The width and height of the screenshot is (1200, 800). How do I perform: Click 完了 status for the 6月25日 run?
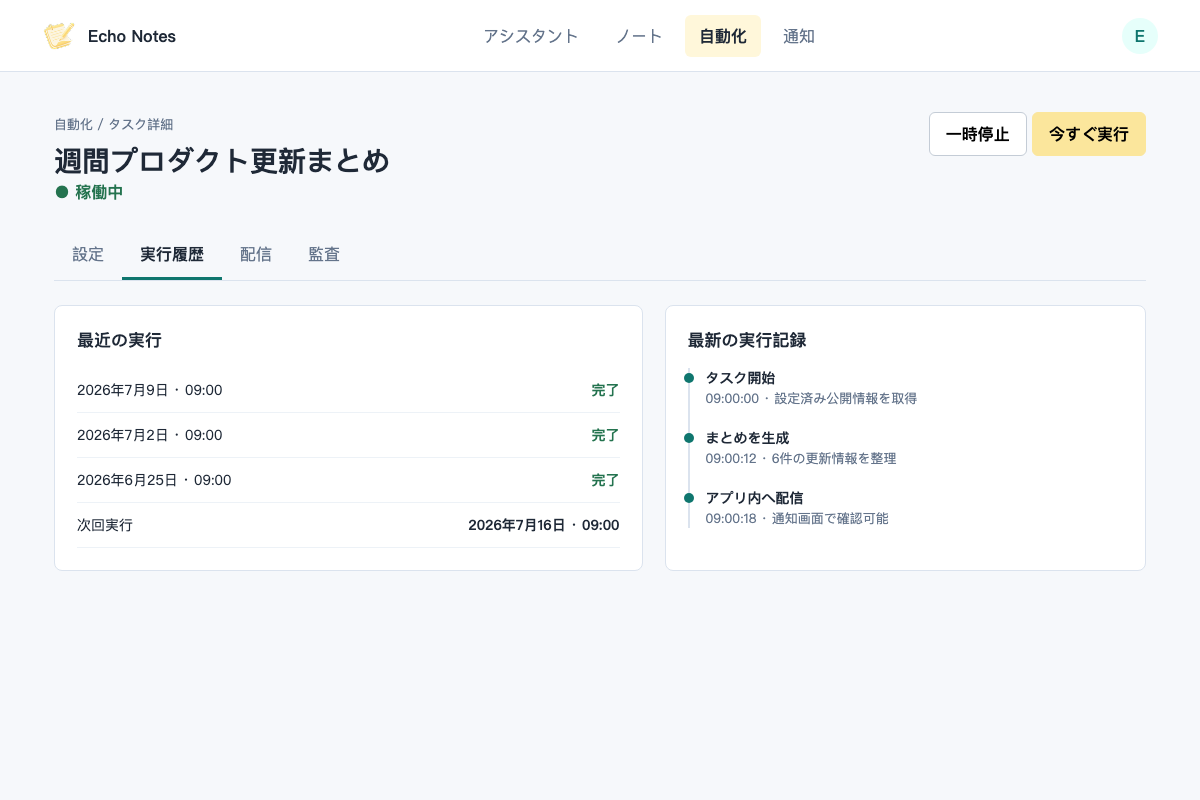(x=605, y=480)
